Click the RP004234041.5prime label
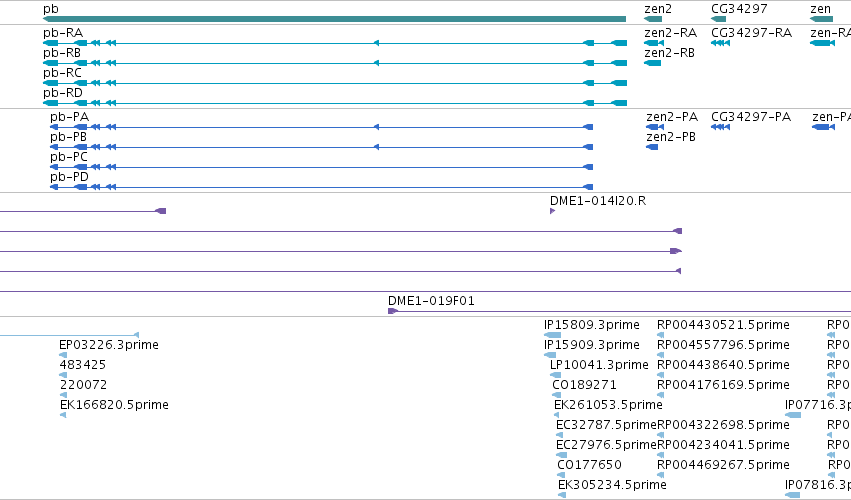The image size is (851, 500). coord(723,445)
